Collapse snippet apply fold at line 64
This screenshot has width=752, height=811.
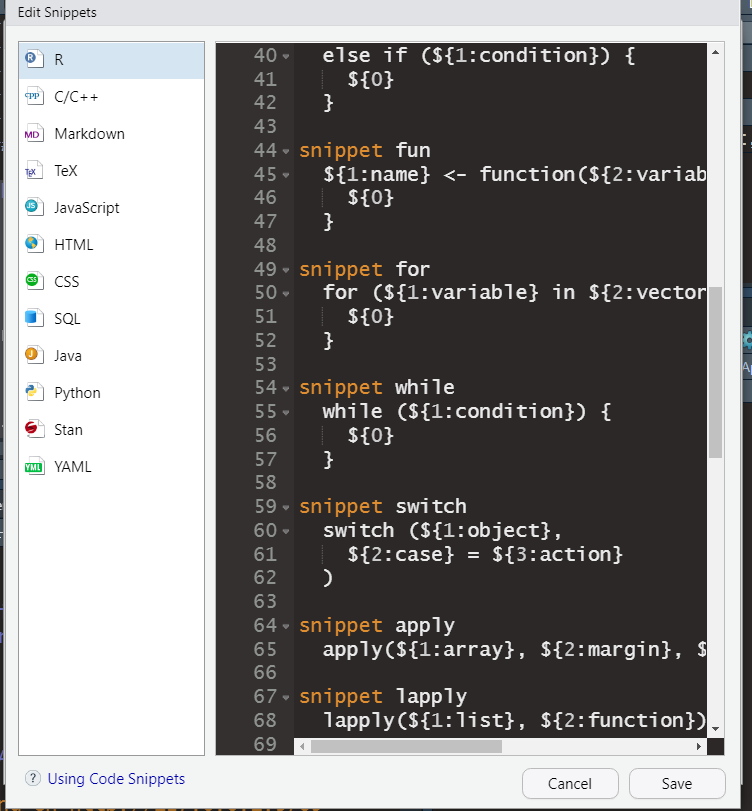coord(286,626)
